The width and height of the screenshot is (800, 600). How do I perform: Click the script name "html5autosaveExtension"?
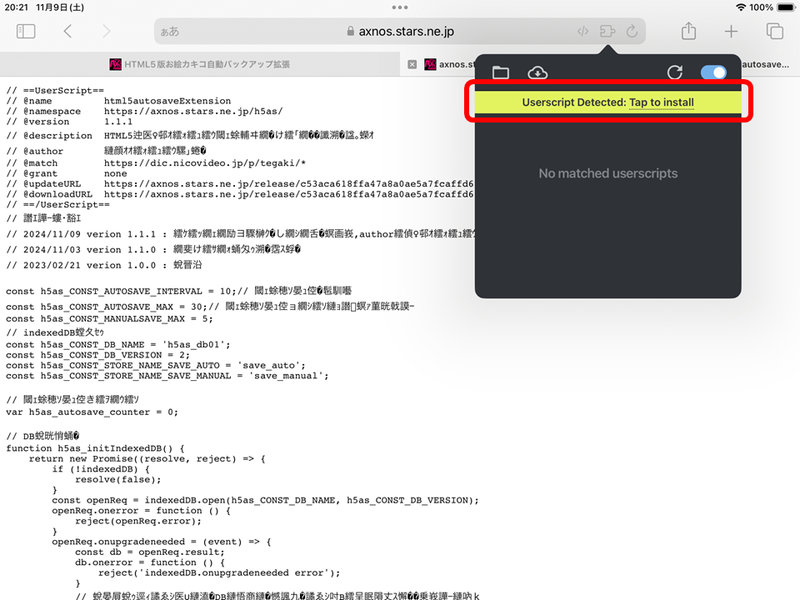(x=167, y=101)
